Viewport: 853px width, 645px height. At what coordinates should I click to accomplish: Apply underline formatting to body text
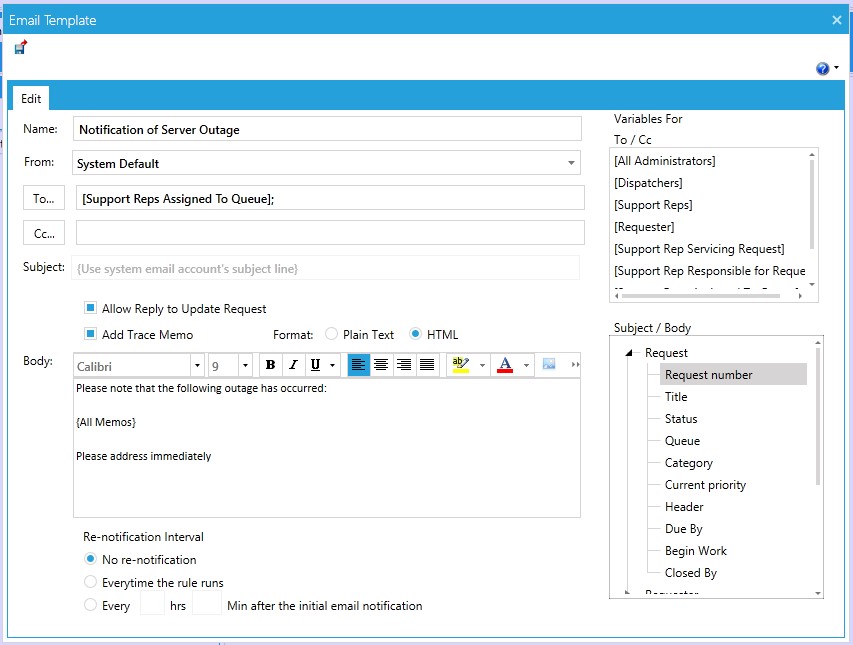pos(316,365)
